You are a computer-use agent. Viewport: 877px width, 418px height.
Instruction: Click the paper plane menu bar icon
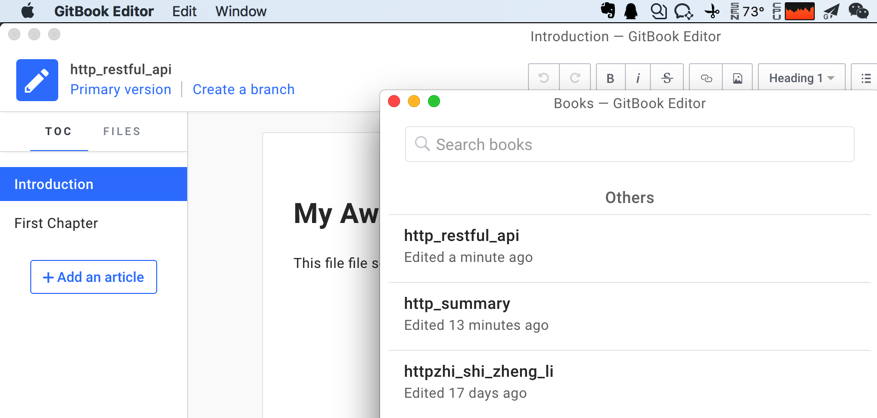click(x=831, y=11)
